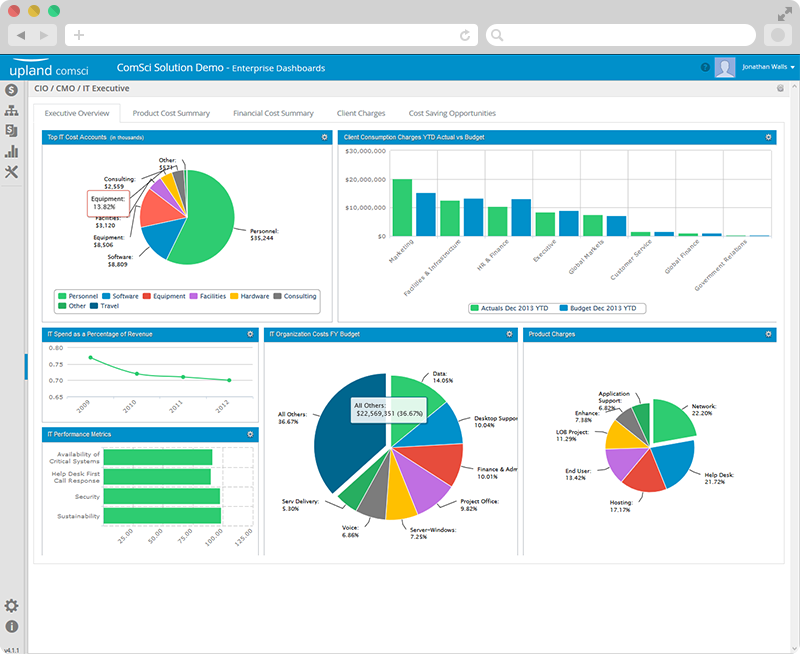
Task: Select the dollar sign icon in sidebar
Action: click(13, 89)
